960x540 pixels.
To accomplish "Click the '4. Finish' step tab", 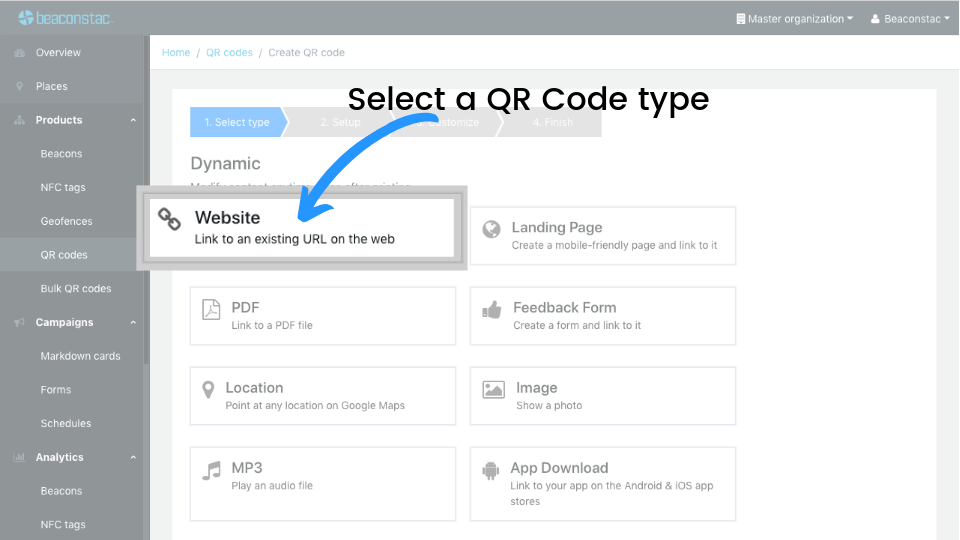I will pyautogui.click(x=553, y=122).
